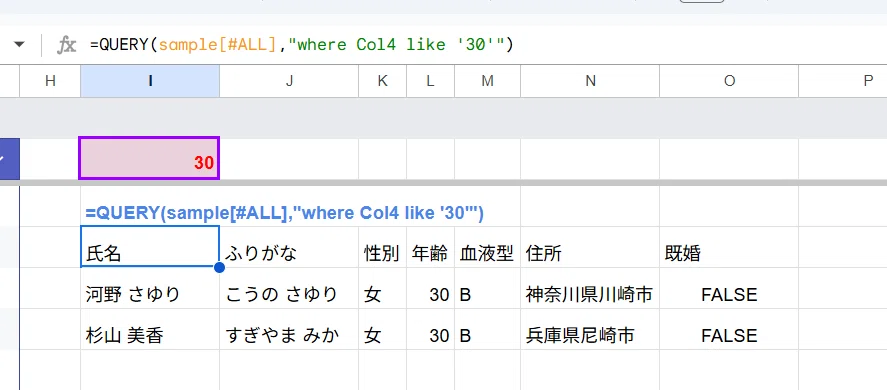Screen dimensions: 887x390
Task: Select the 住所 header cell
Action: coord(590,247)
